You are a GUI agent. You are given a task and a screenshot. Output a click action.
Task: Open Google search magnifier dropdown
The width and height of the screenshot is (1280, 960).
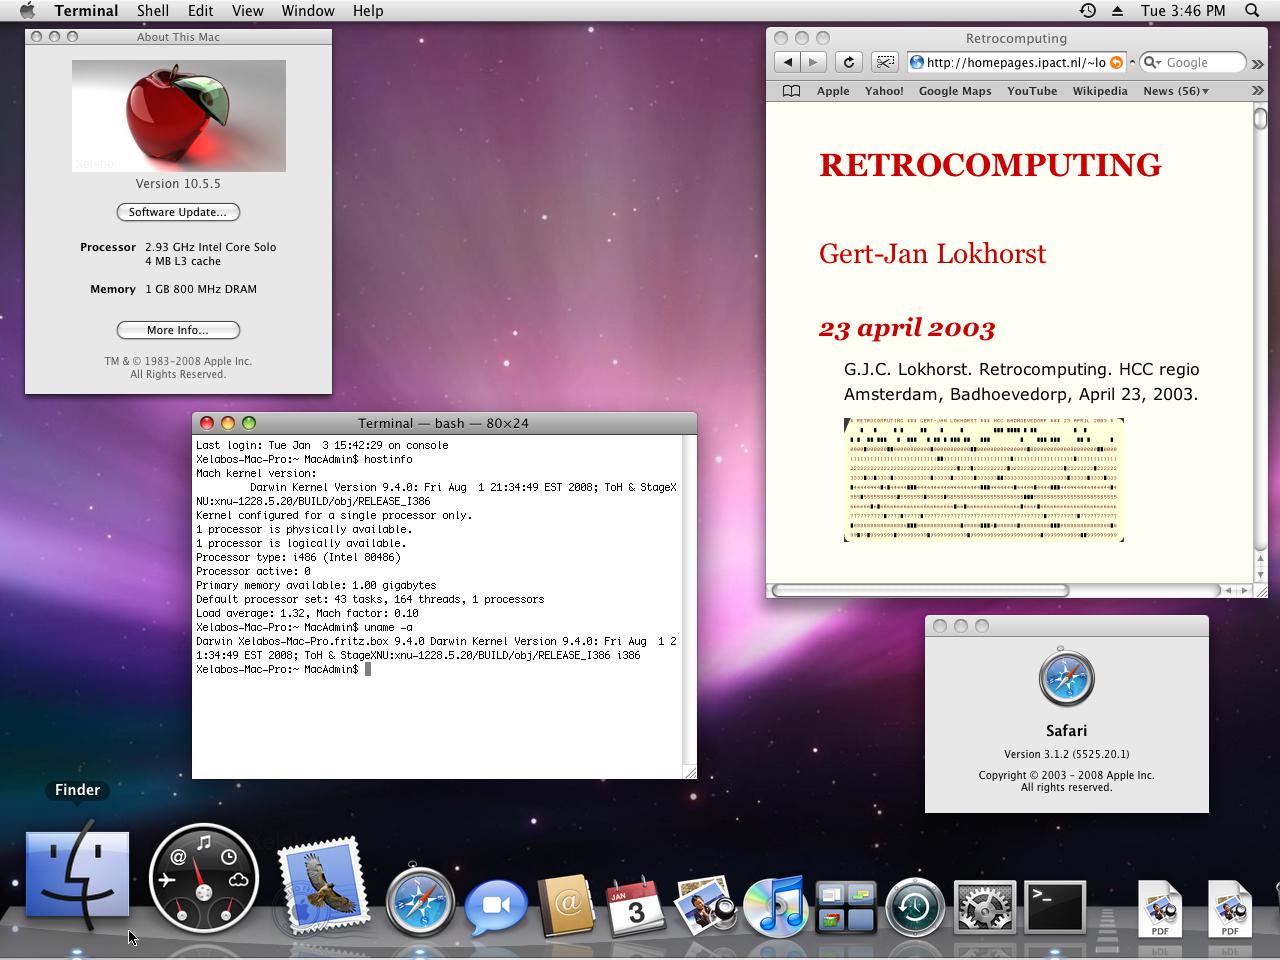coord(1153,62)
